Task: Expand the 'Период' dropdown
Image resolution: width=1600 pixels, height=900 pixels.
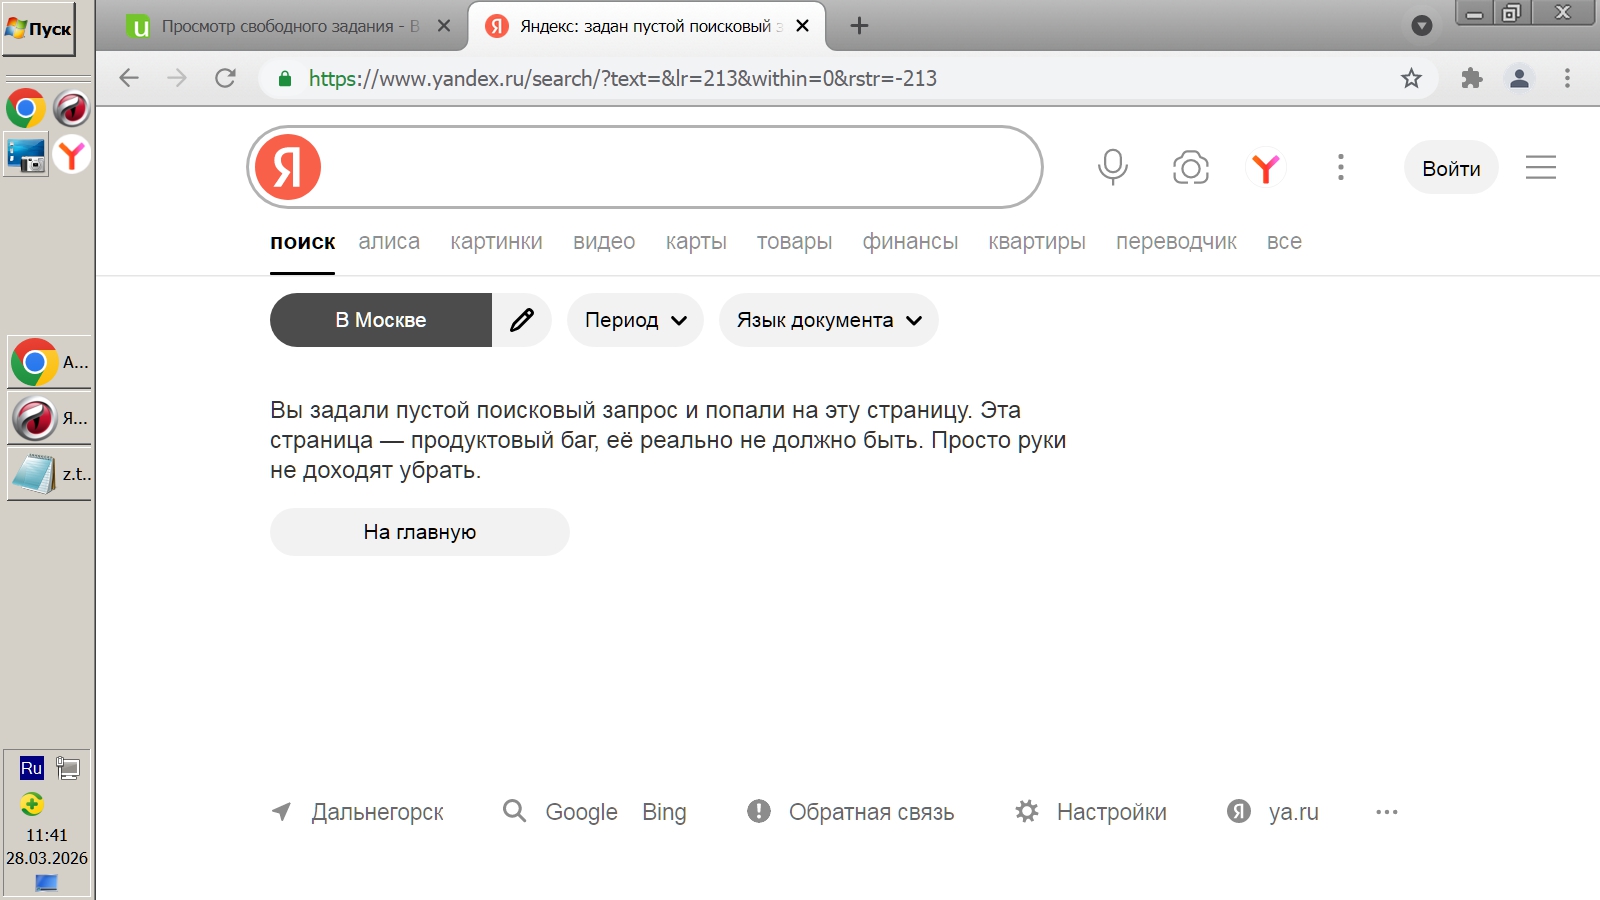Action: pyautogui.click(x=635, y=320)
